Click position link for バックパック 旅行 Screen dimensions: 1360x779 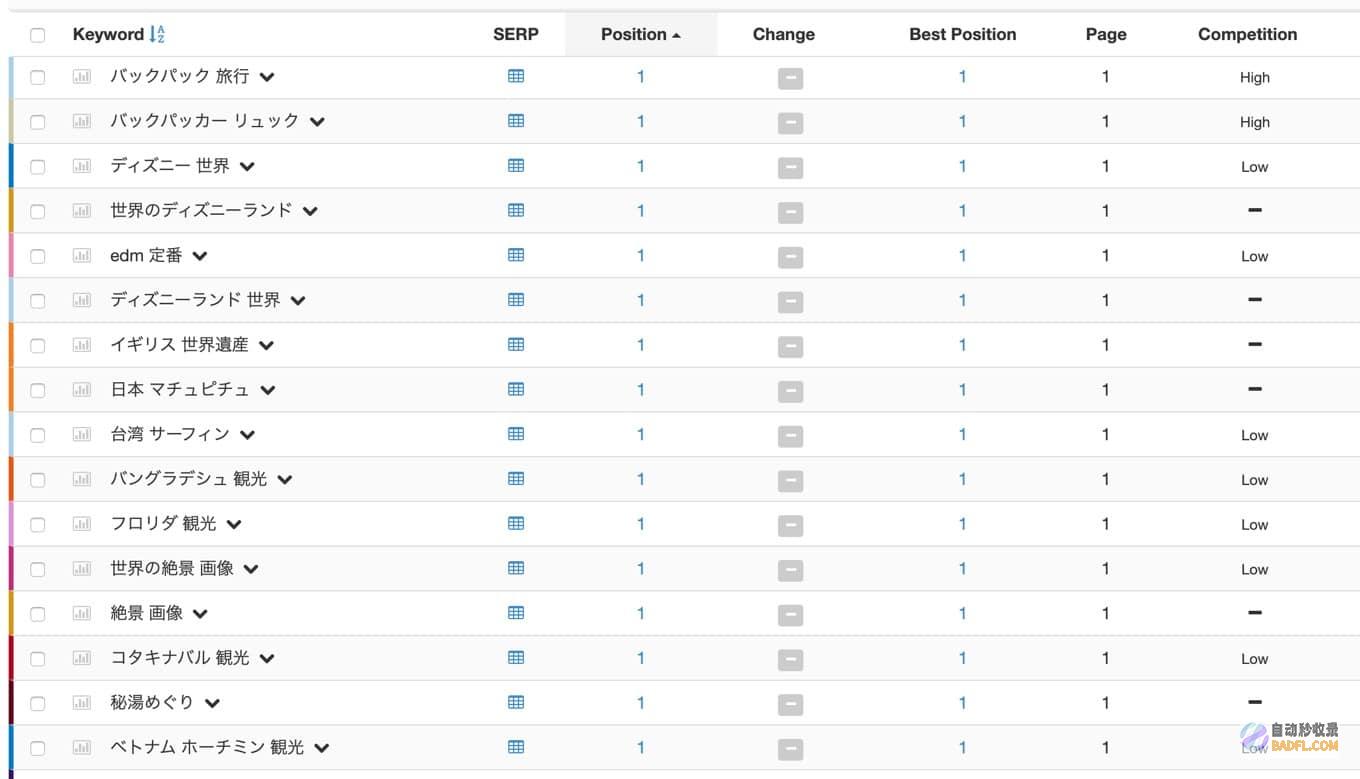641,77
